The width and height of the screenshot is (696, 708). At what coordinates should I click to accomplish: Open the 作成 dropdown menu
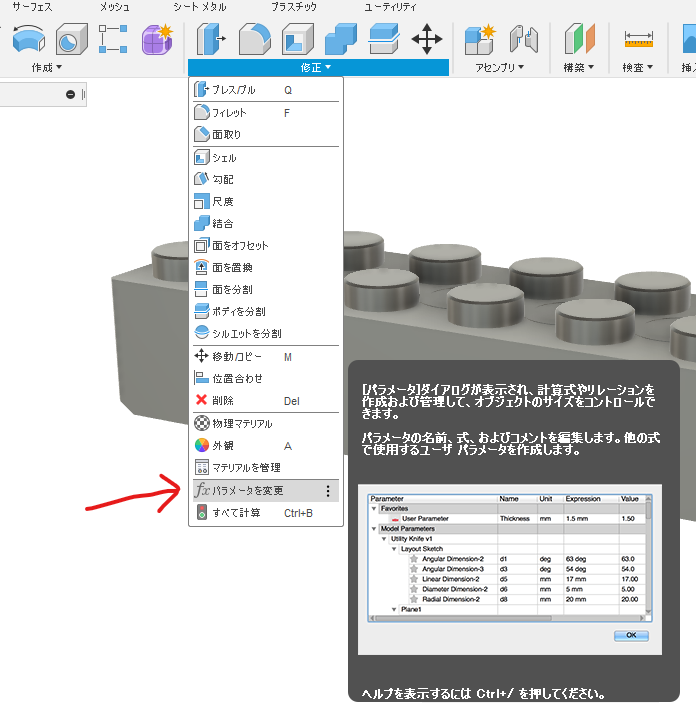46,68
